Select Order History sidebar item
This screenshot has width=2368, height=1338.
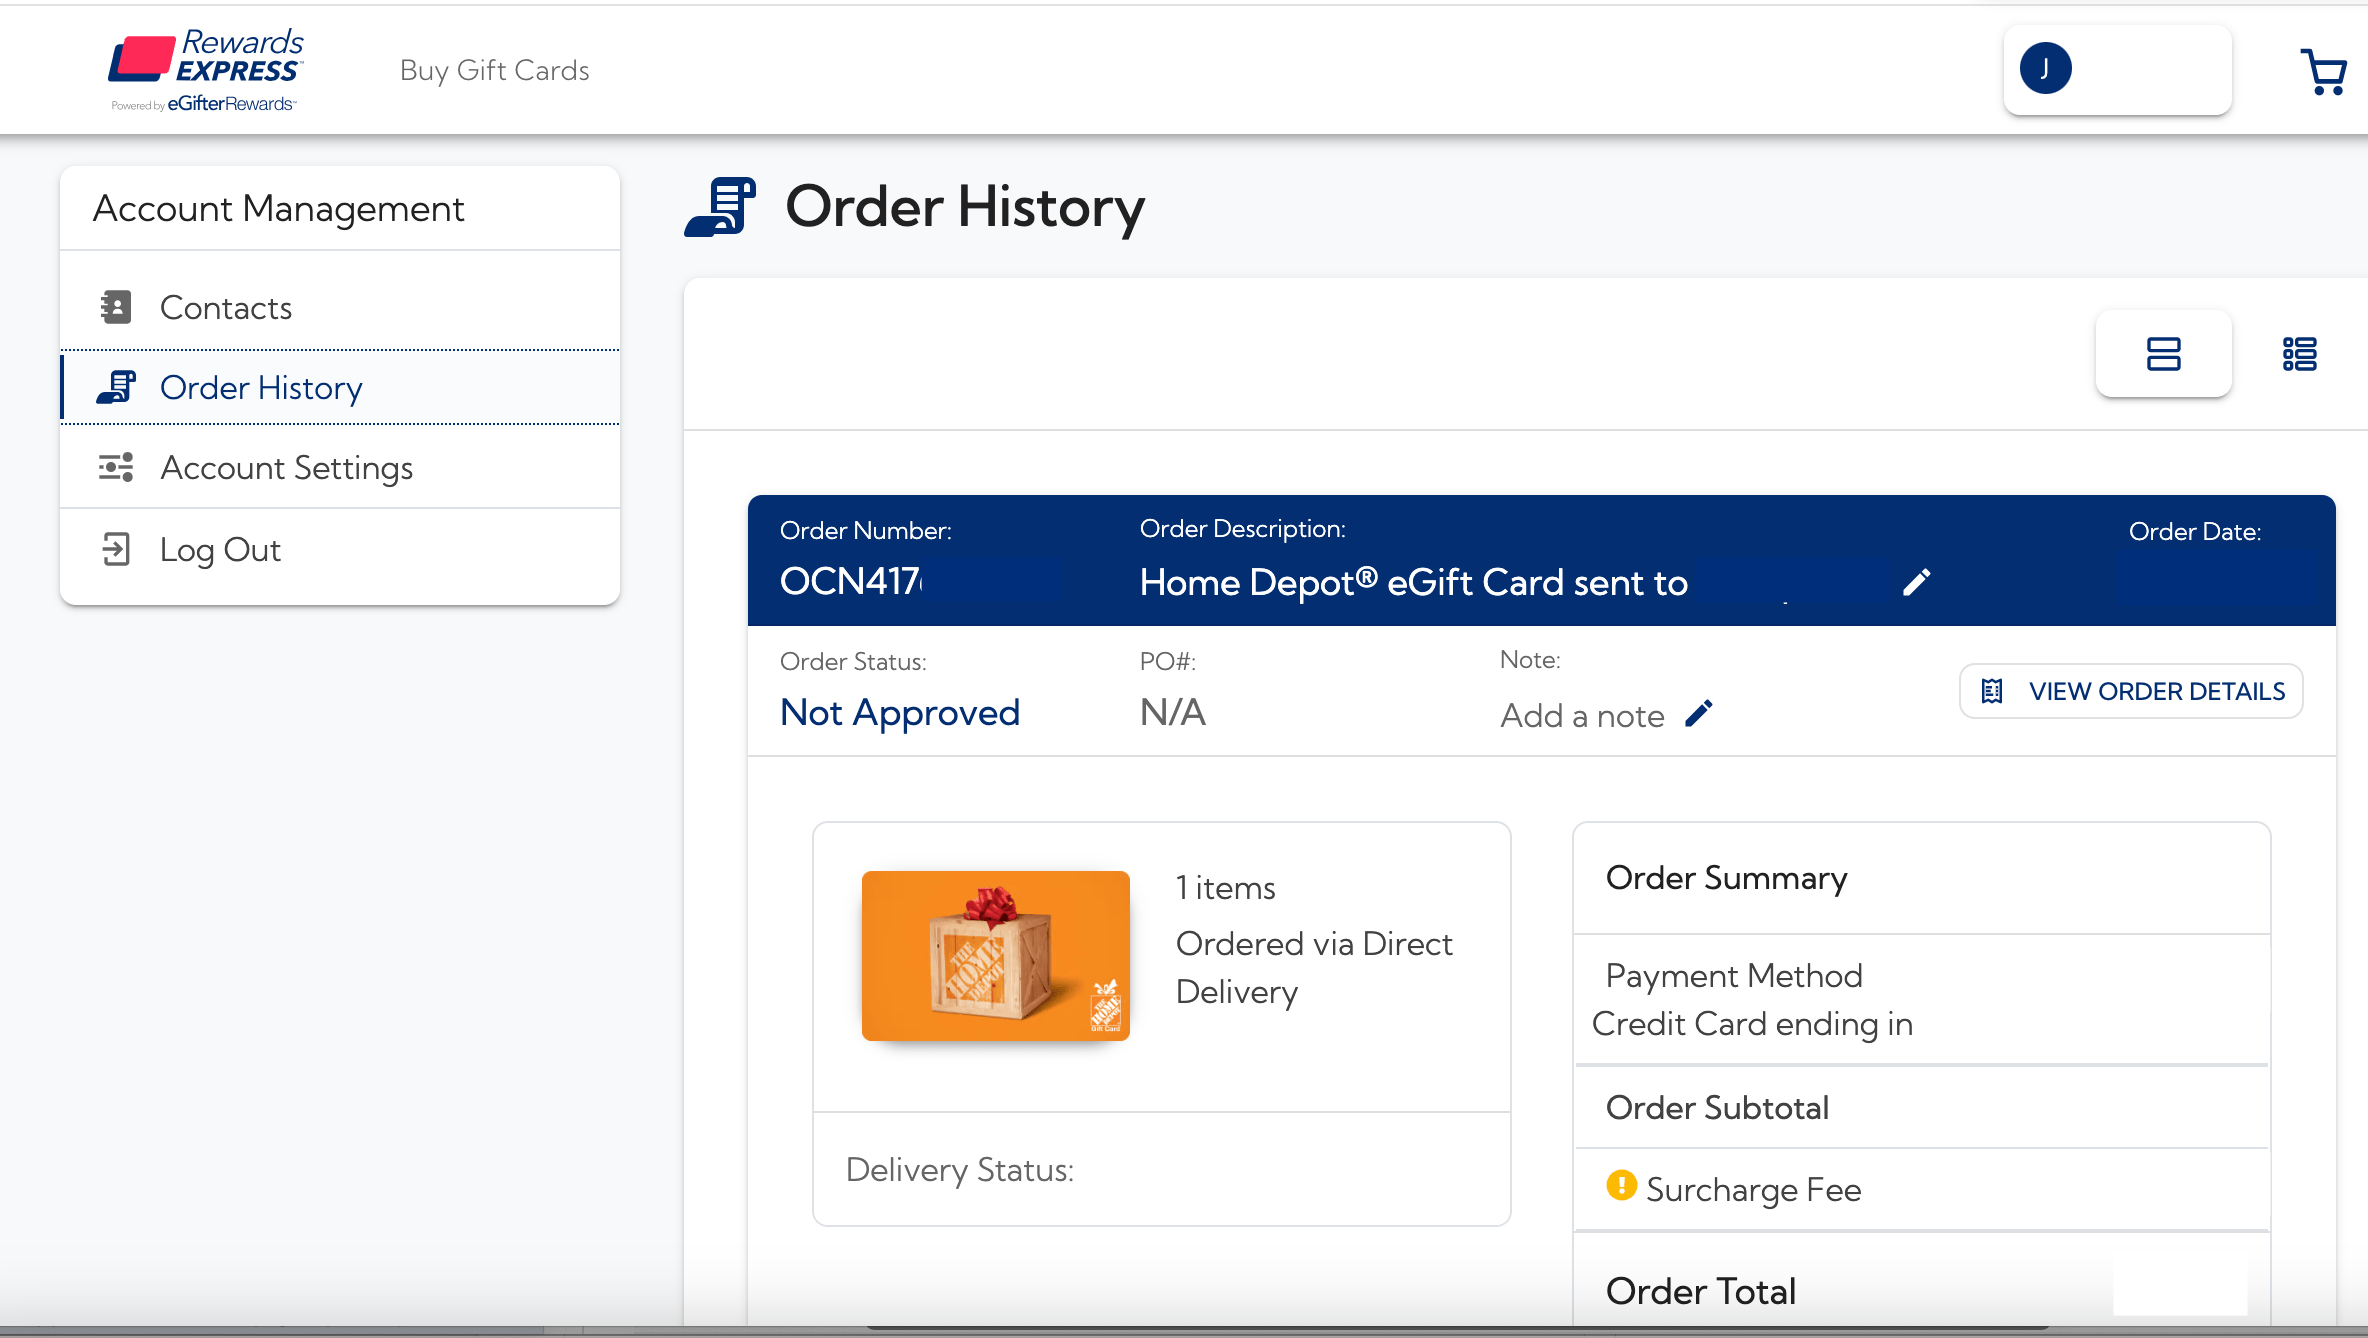(x=261, y=388)
